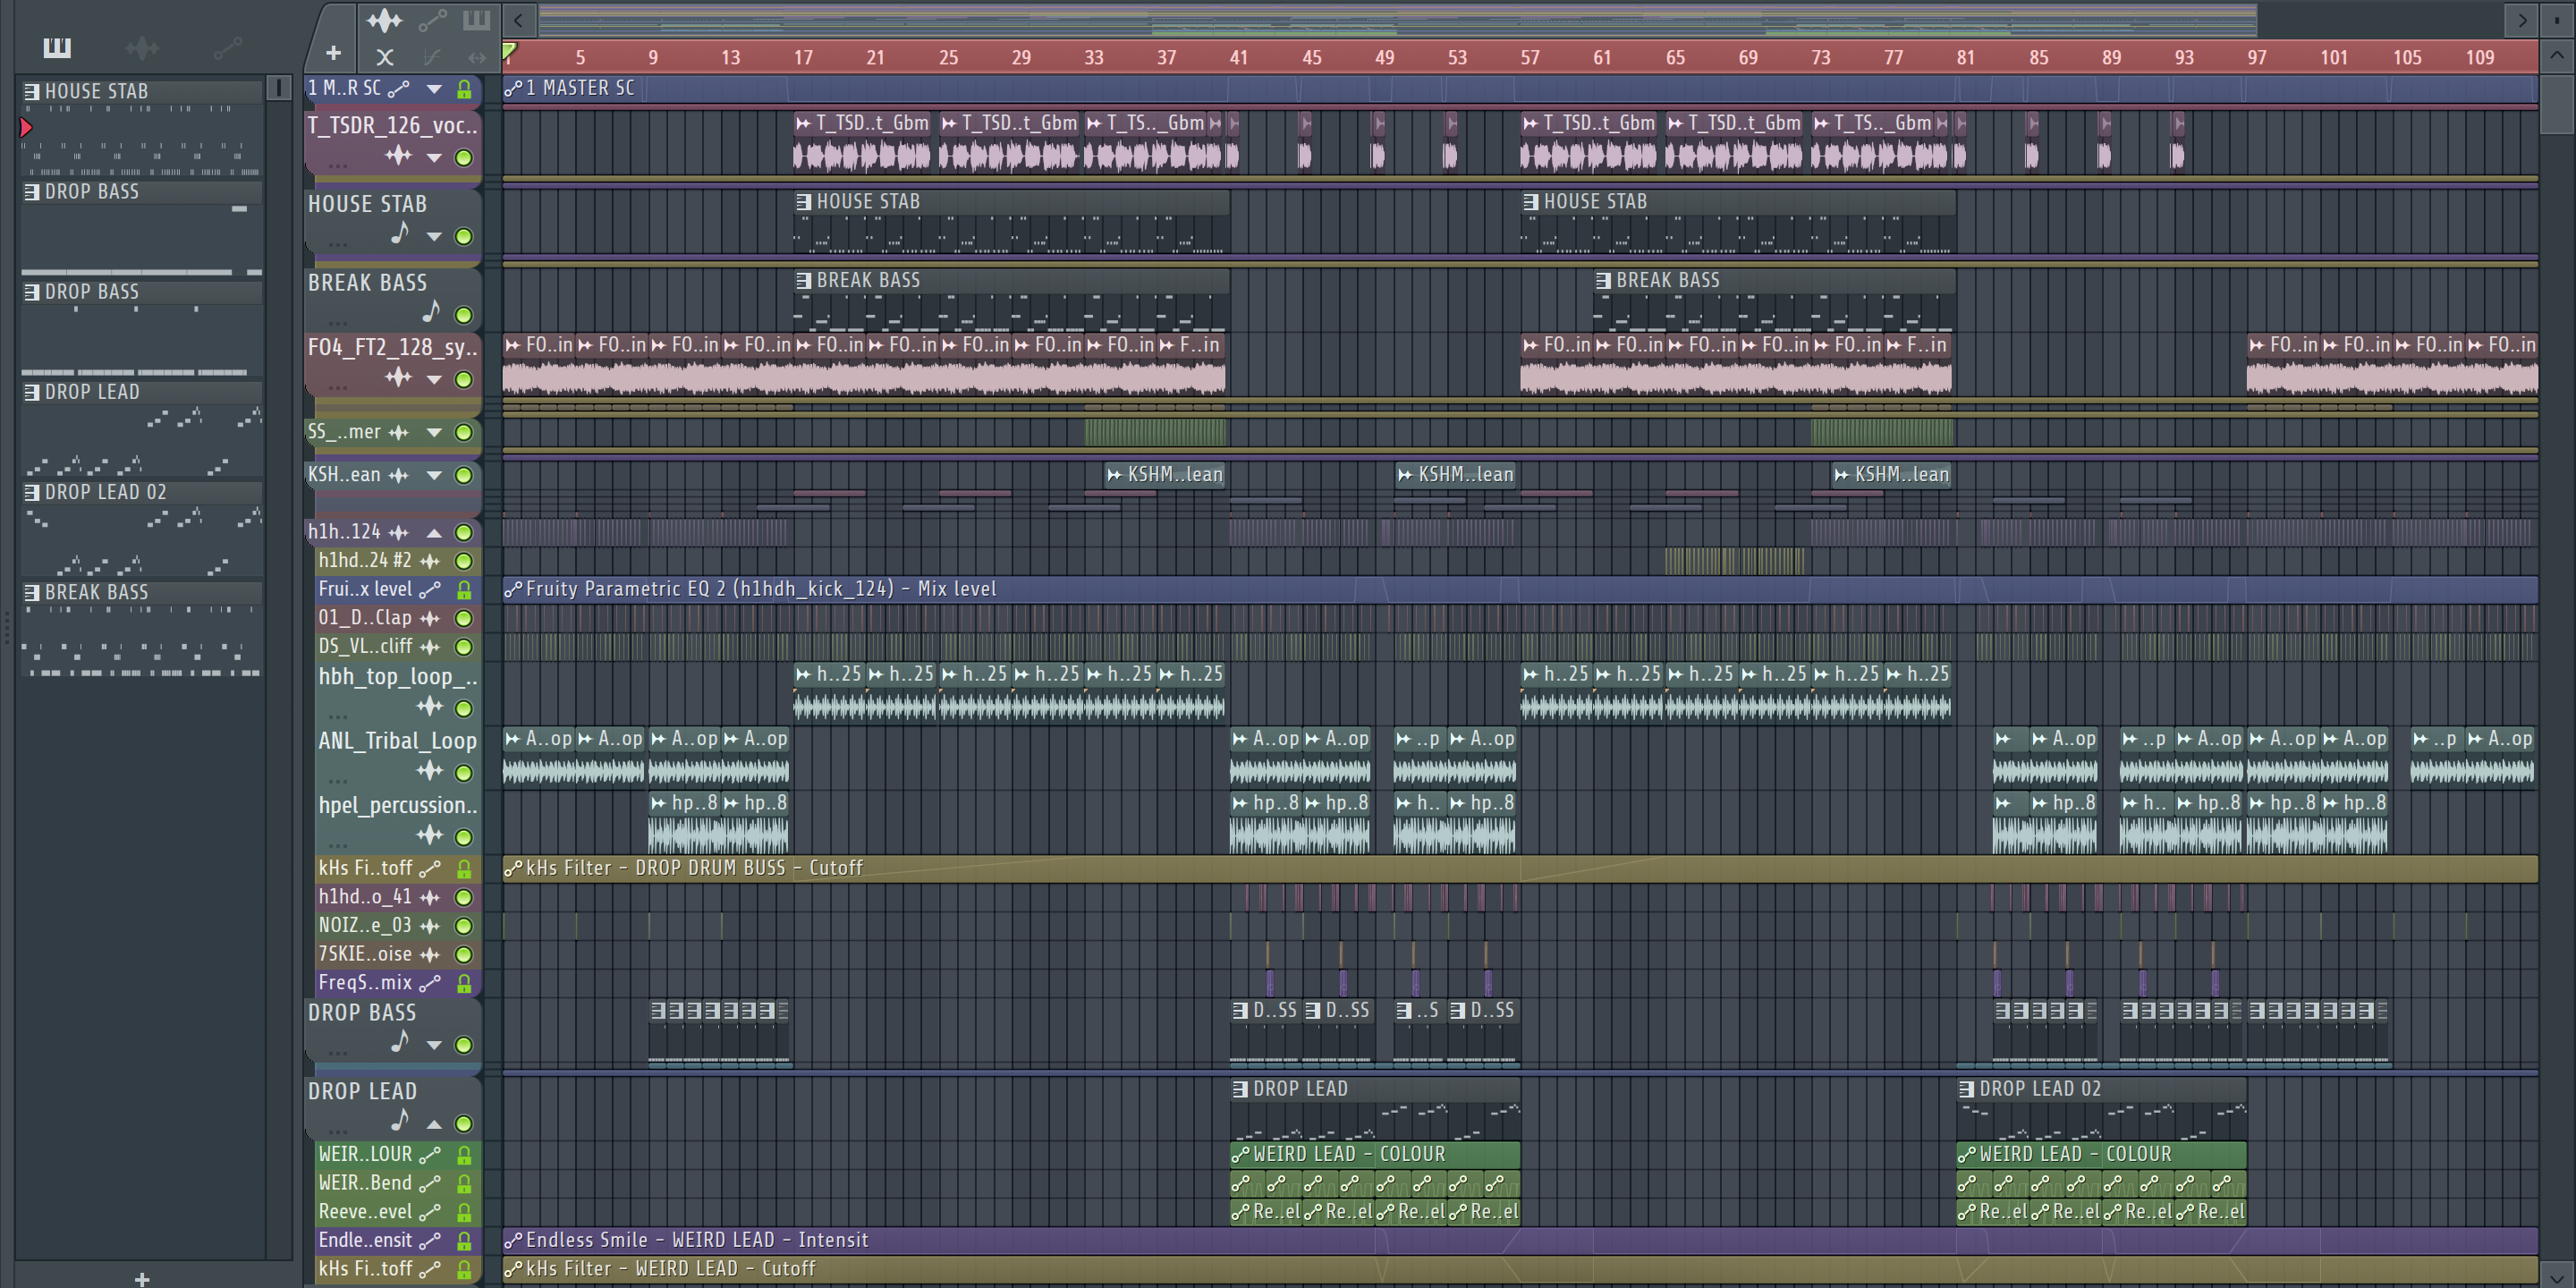The height and width of the screenshot is (1288, 2576).
Task: Mute the hbh_top_loop track
Action: click(464, 709)
